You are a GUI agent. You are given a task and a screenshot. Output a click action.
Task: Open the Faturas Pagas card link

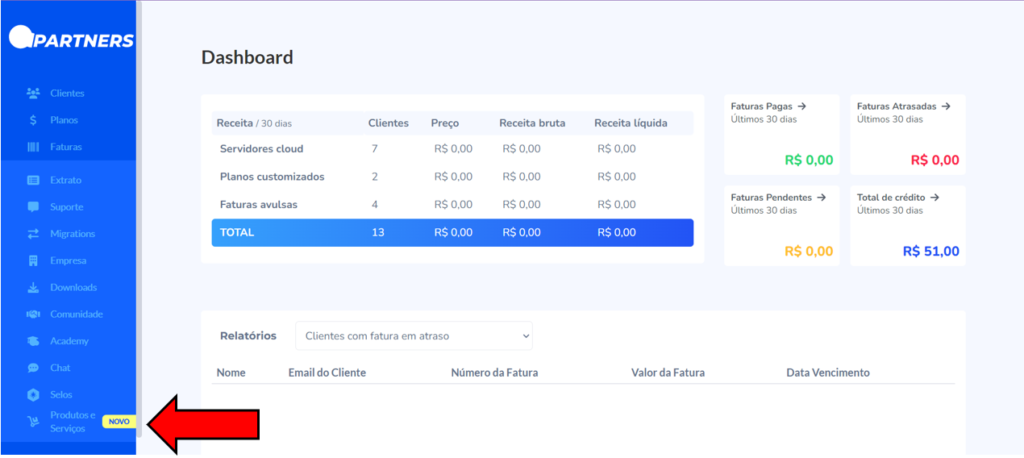point(768,106)
